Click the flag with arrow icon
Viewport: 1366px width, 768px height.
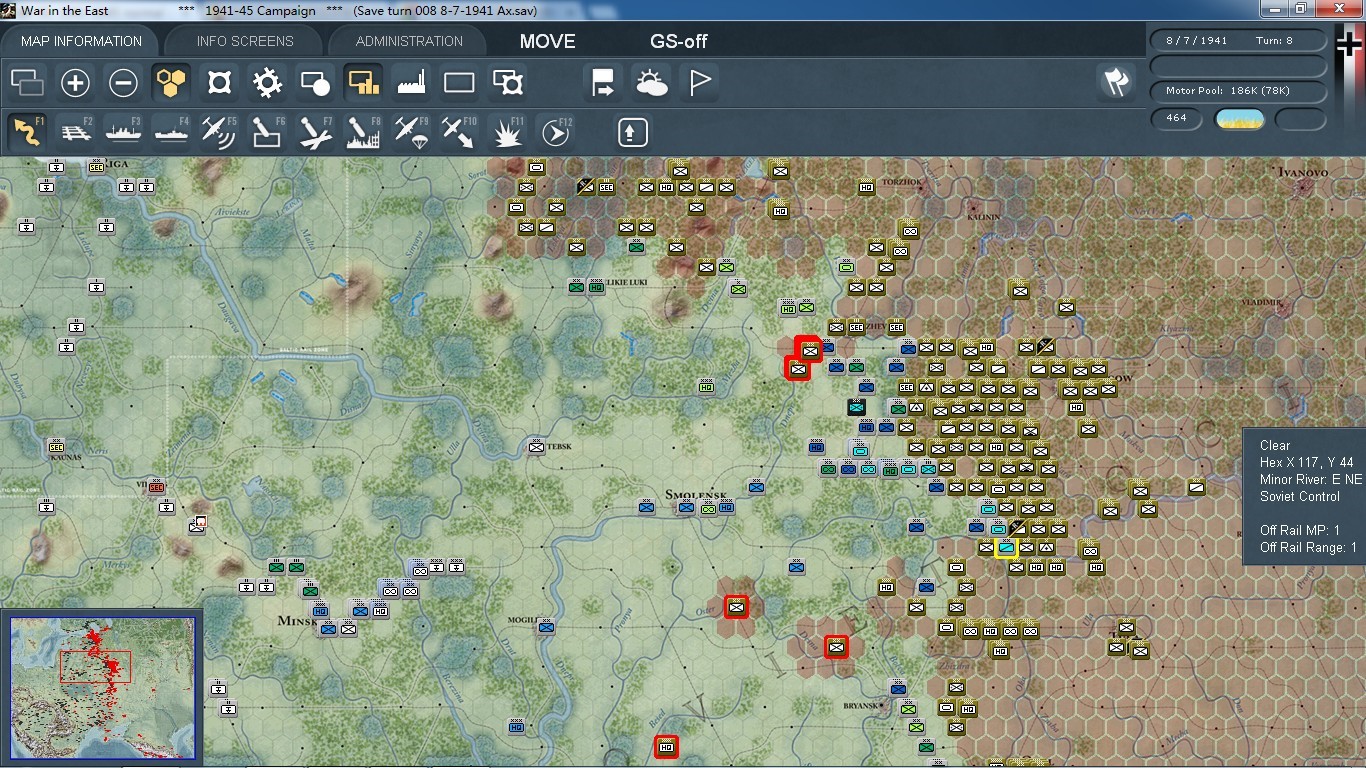[x=603, y=82]
